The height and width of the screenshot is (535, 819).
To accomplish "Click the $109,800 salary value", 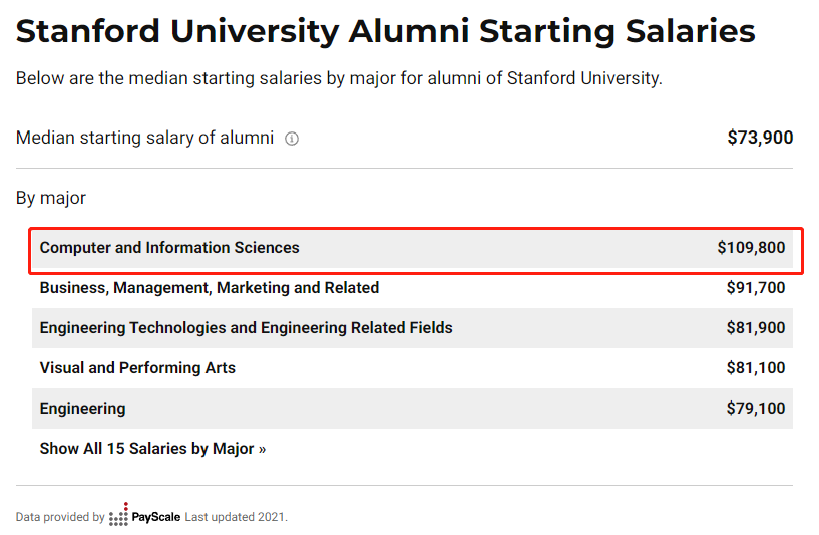I will [751, 248].
